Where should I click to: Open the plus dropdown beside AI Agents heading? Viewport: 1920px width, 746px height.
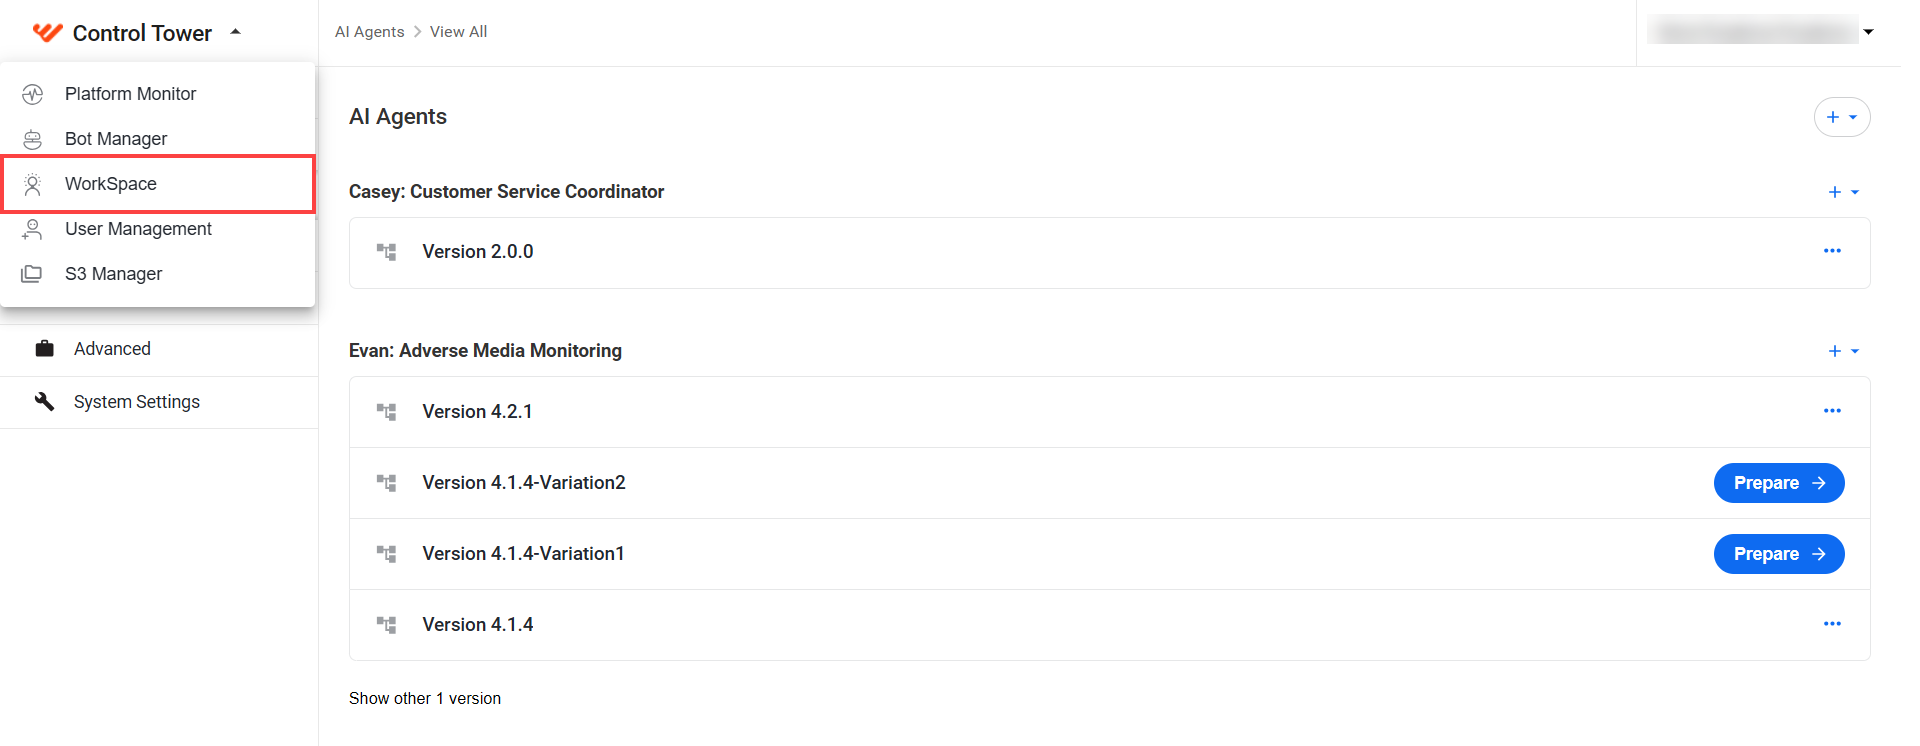pyautogui.click(x=1842, y=117)
